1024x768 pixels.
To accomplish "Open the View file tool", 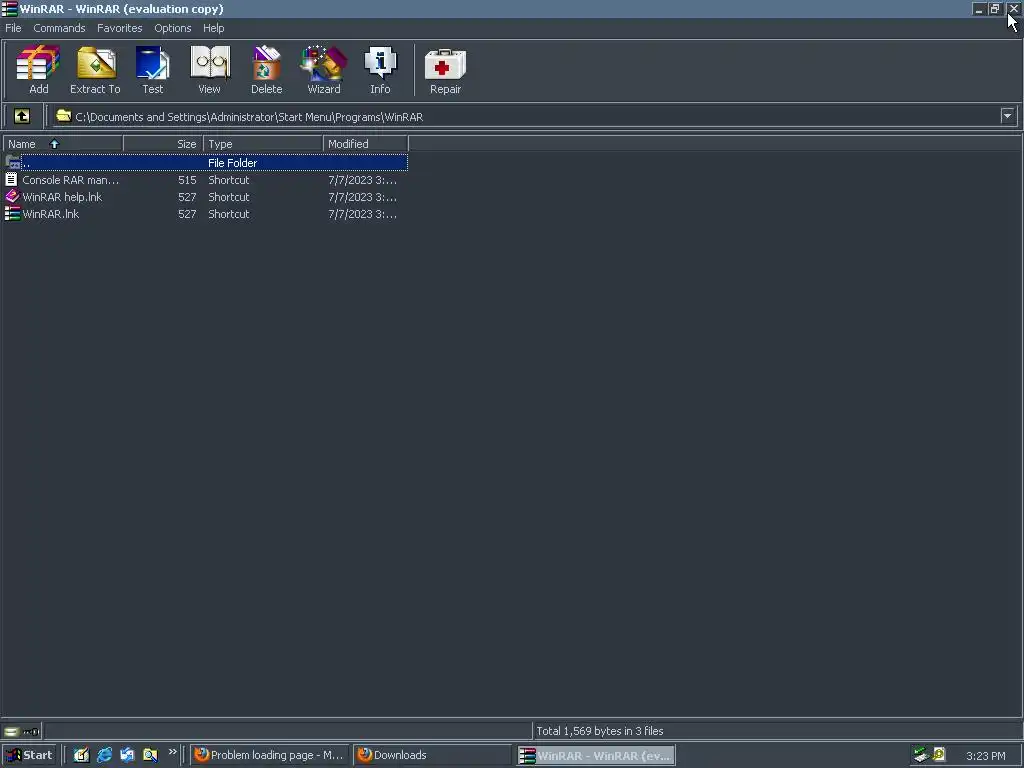I will pos(210,69).
